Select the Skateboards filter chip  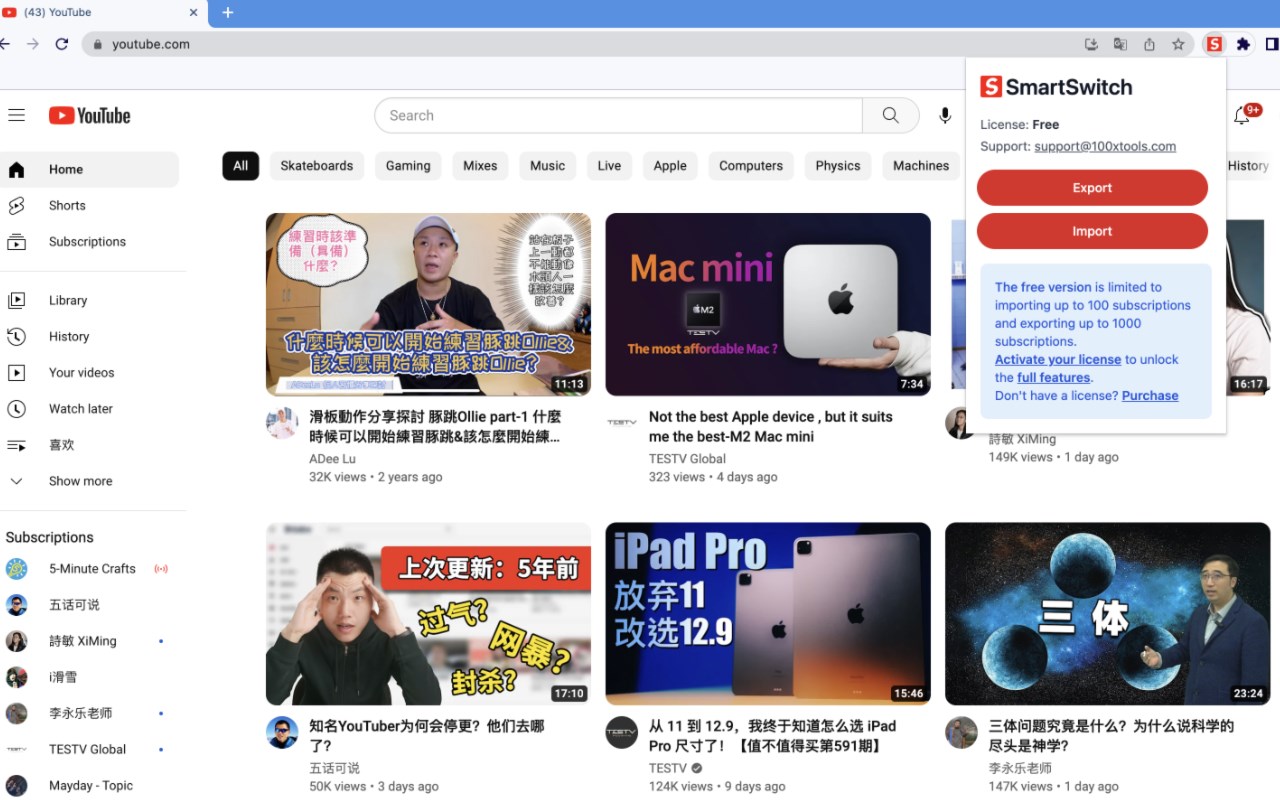click(x=317, y=166)
